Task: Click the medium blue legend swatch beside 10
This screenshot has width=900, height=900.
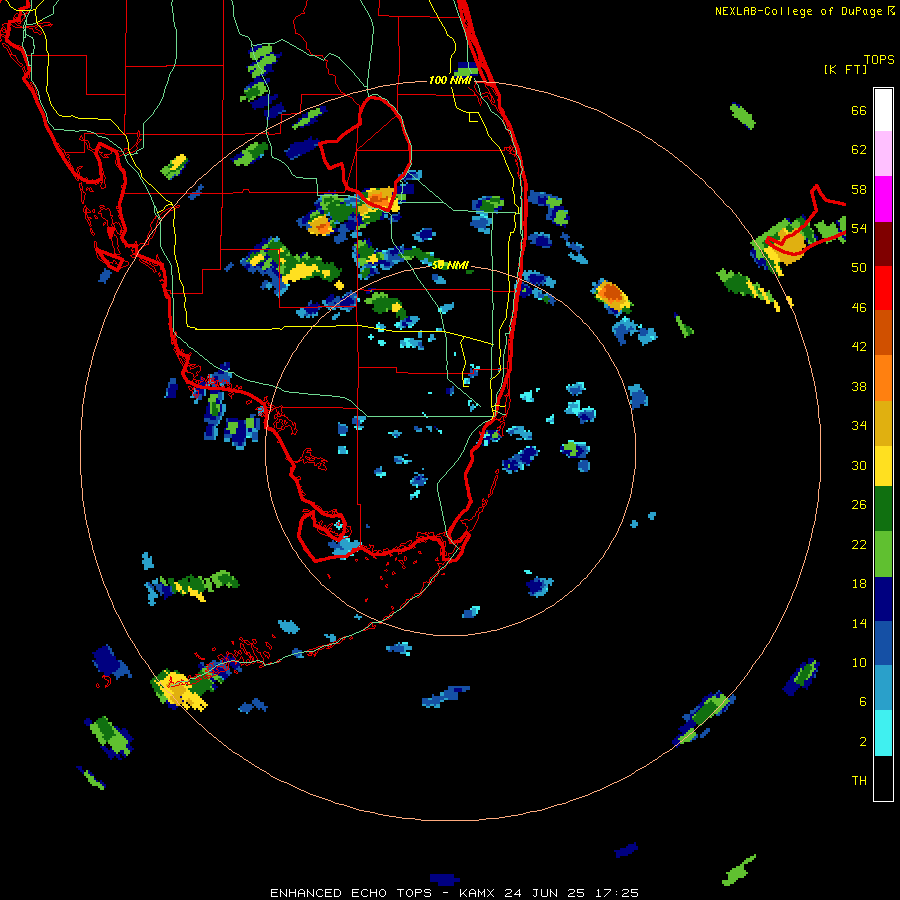Action: coord(883,643)
